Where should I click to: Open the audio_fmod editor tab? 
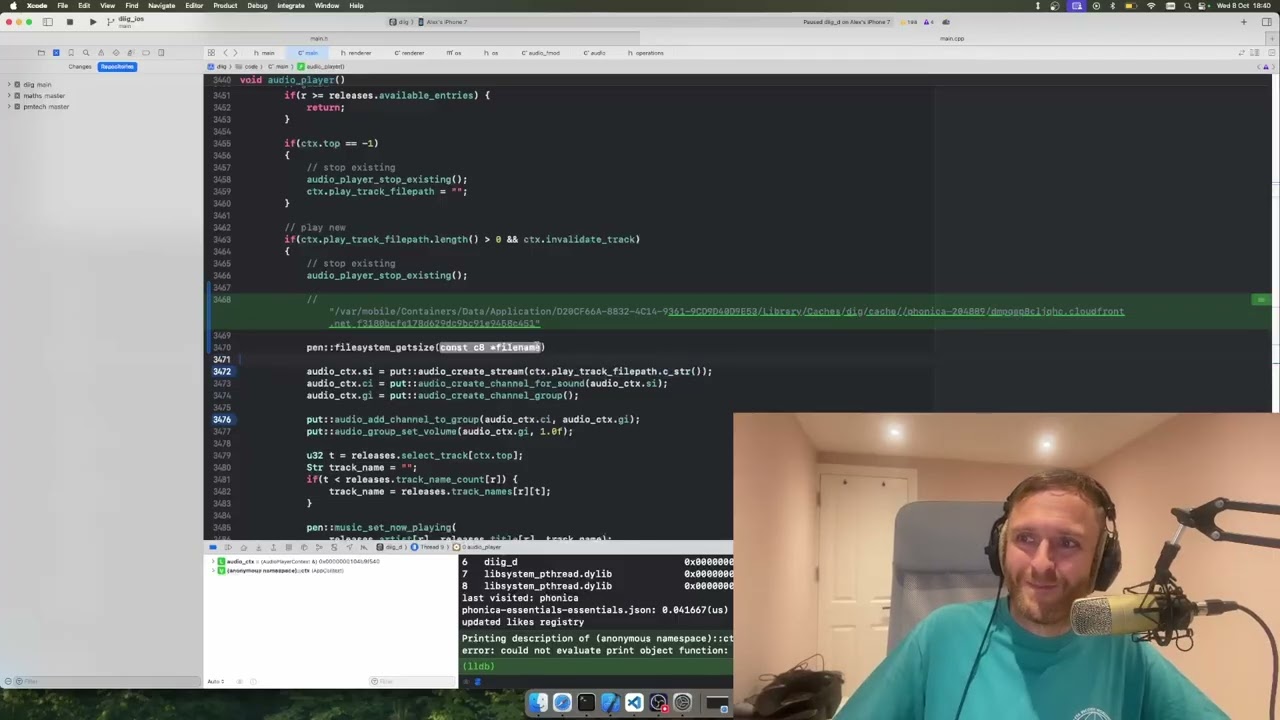[x=541, y=52]
